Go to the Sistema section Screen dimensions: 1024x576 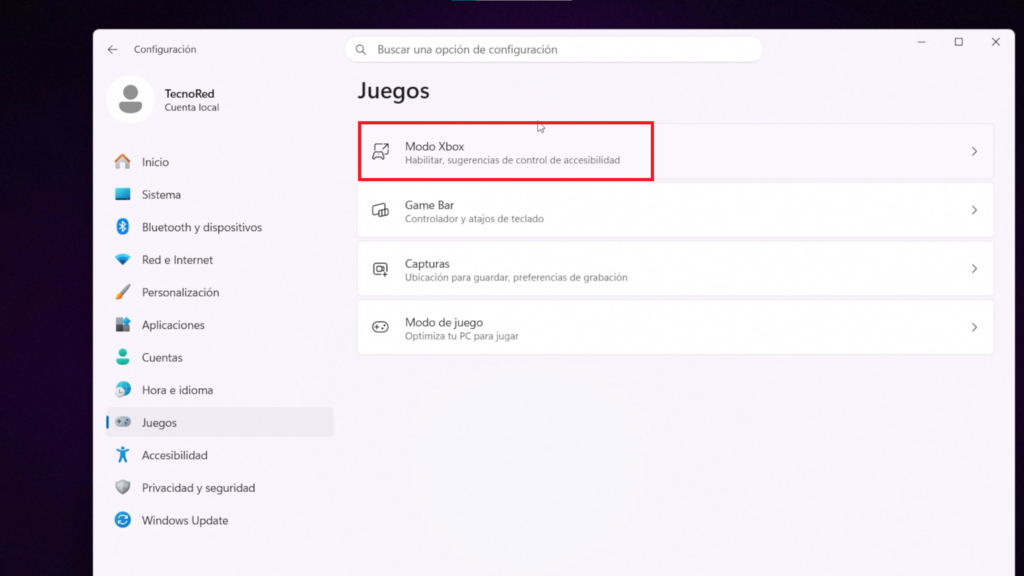219,194
